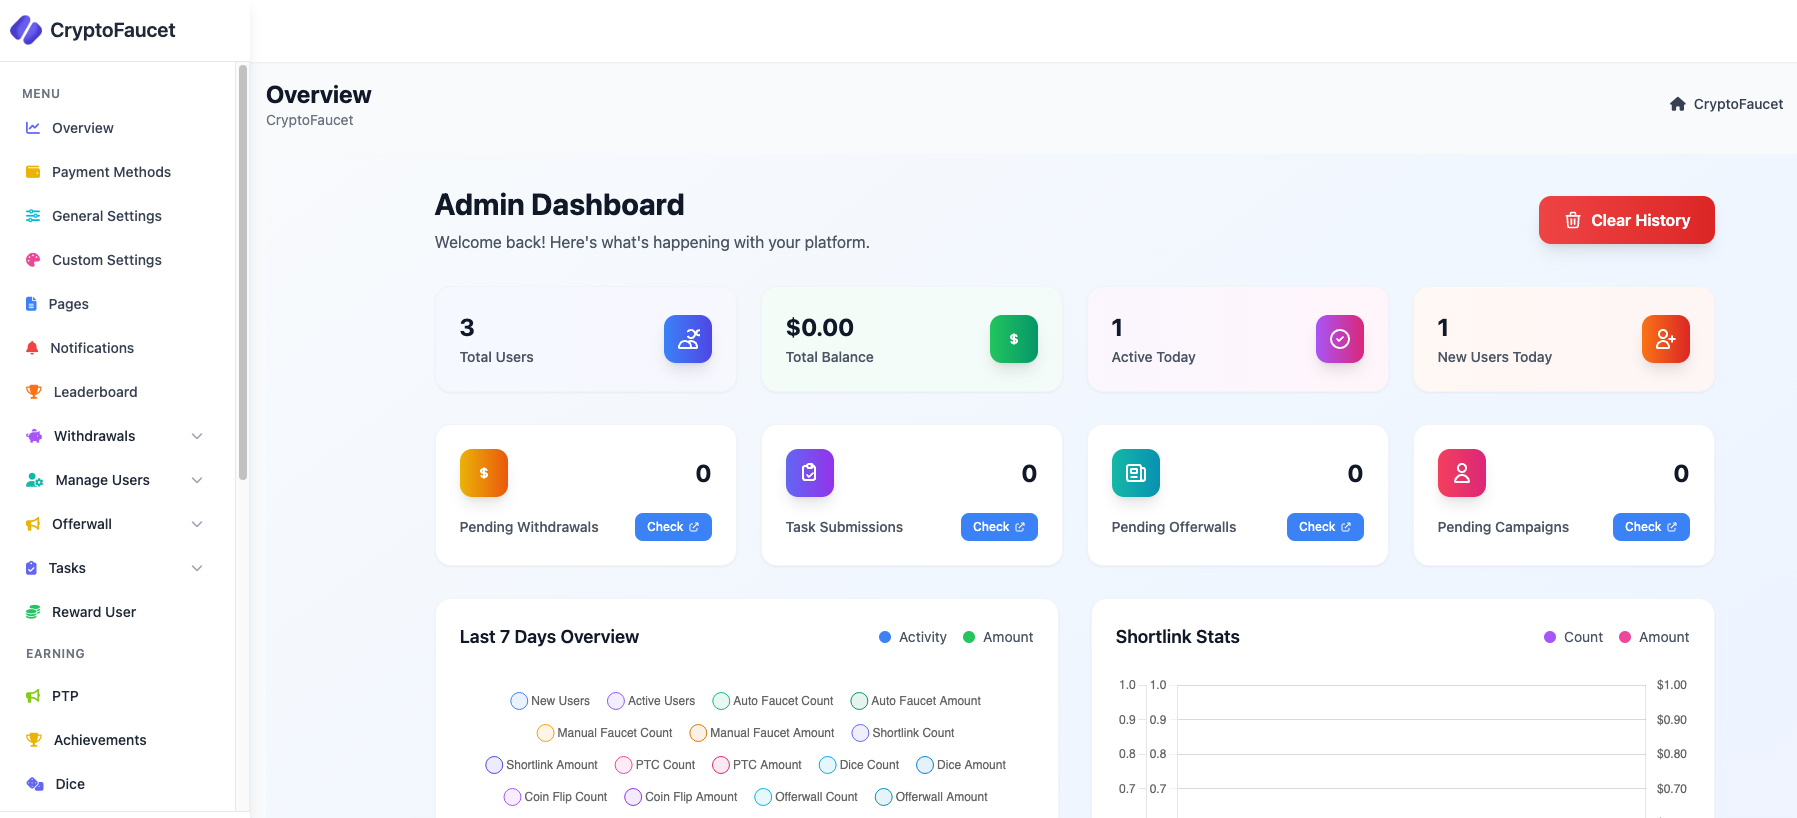Click the Pages document icon
This screenshot has height=818, width=1797.
[31, 304]
